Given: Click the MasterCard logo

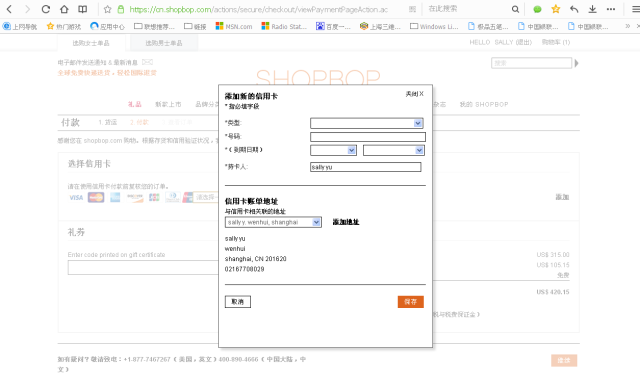Looking at the screenshot, I should pyautogui.click(x=96, y=198).
